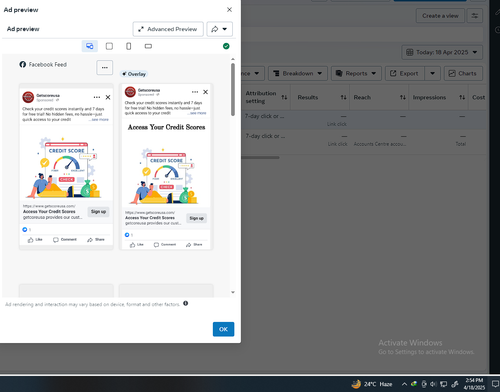Image resolution: width=500 pixels, height=392 pixels.
Task: Open Windows notification center icon
Action: 495,384
